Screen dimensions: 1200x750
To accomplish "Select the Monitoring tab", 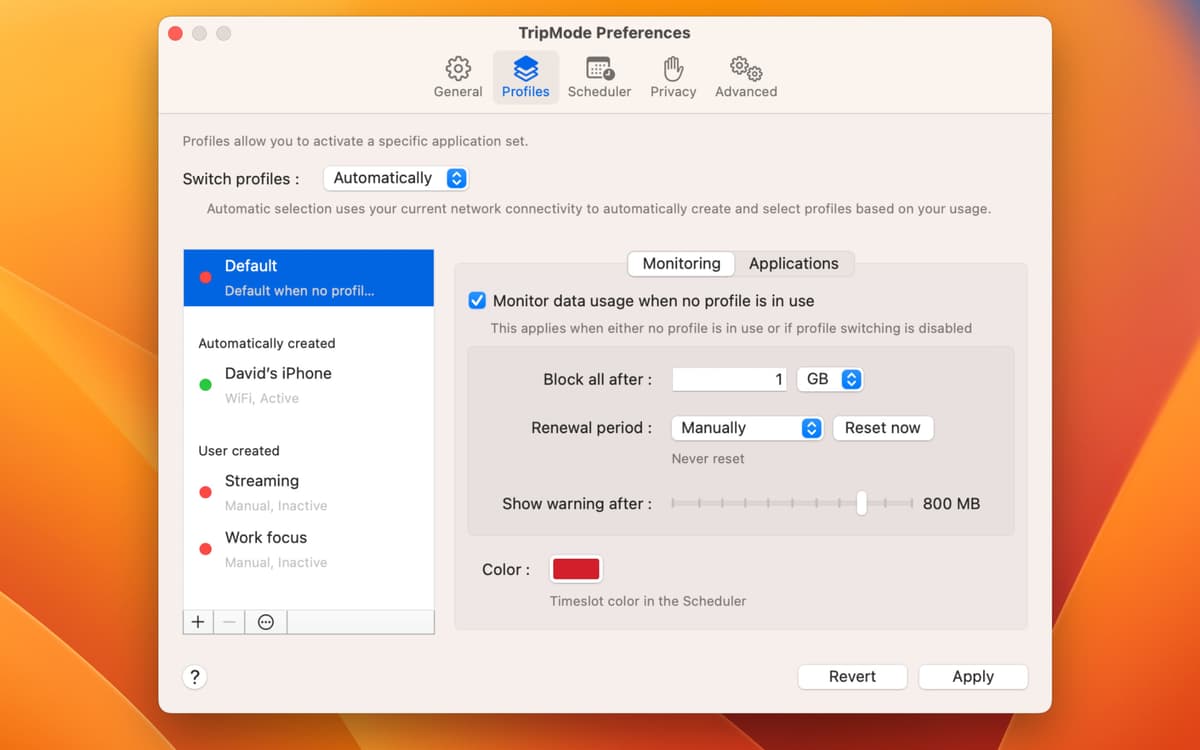I will click(x=681, y=264).
